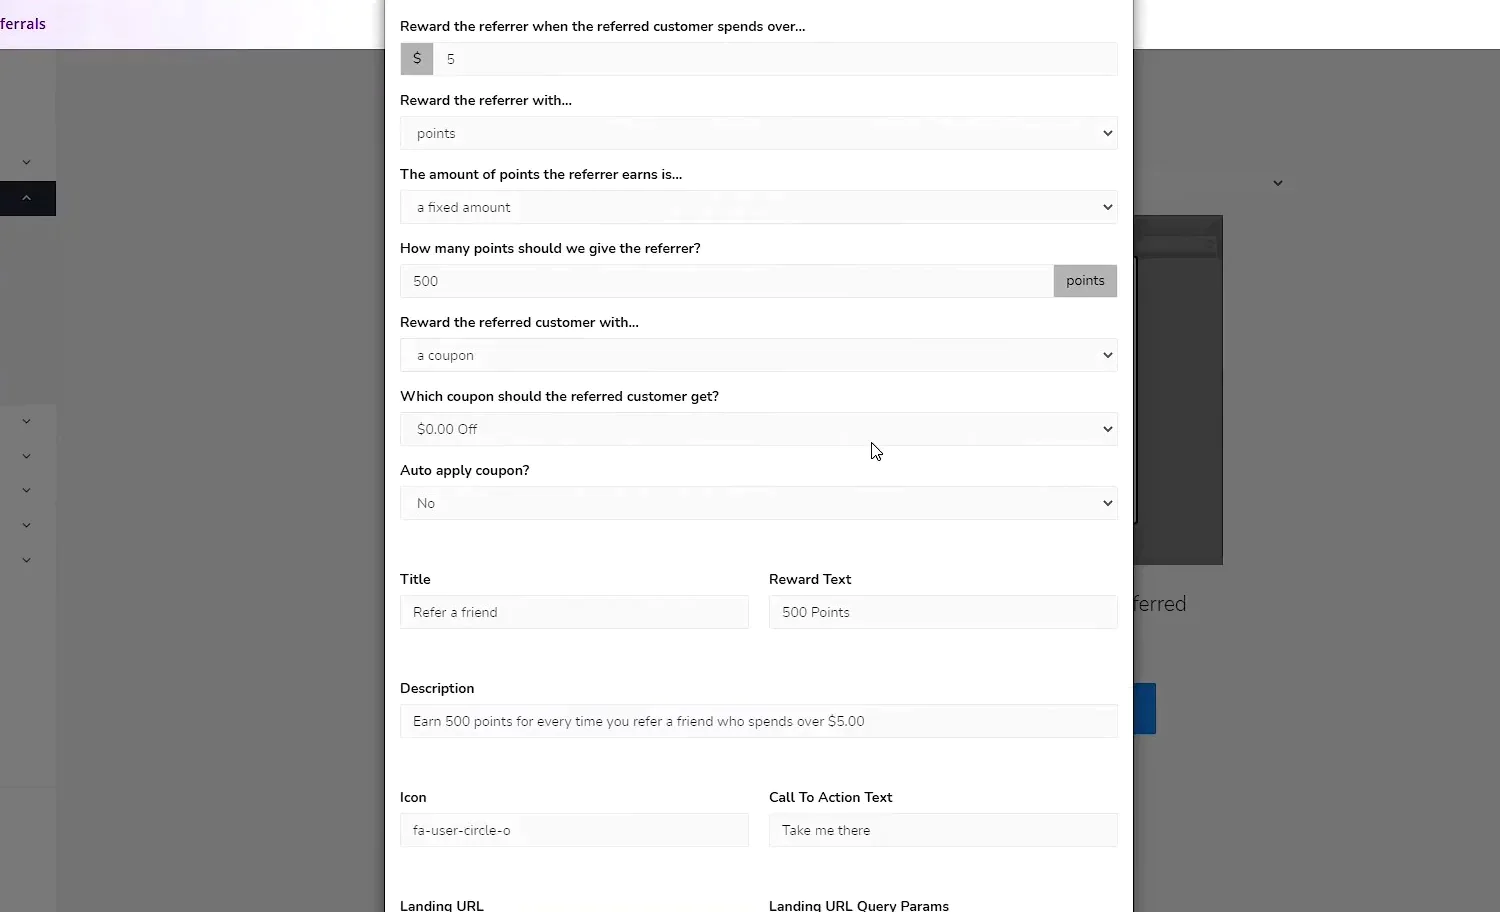The width and height of the screenshot is (1500, 912).
Task: Edit the Title field "Refer a friend"
Action: [574, 612]
